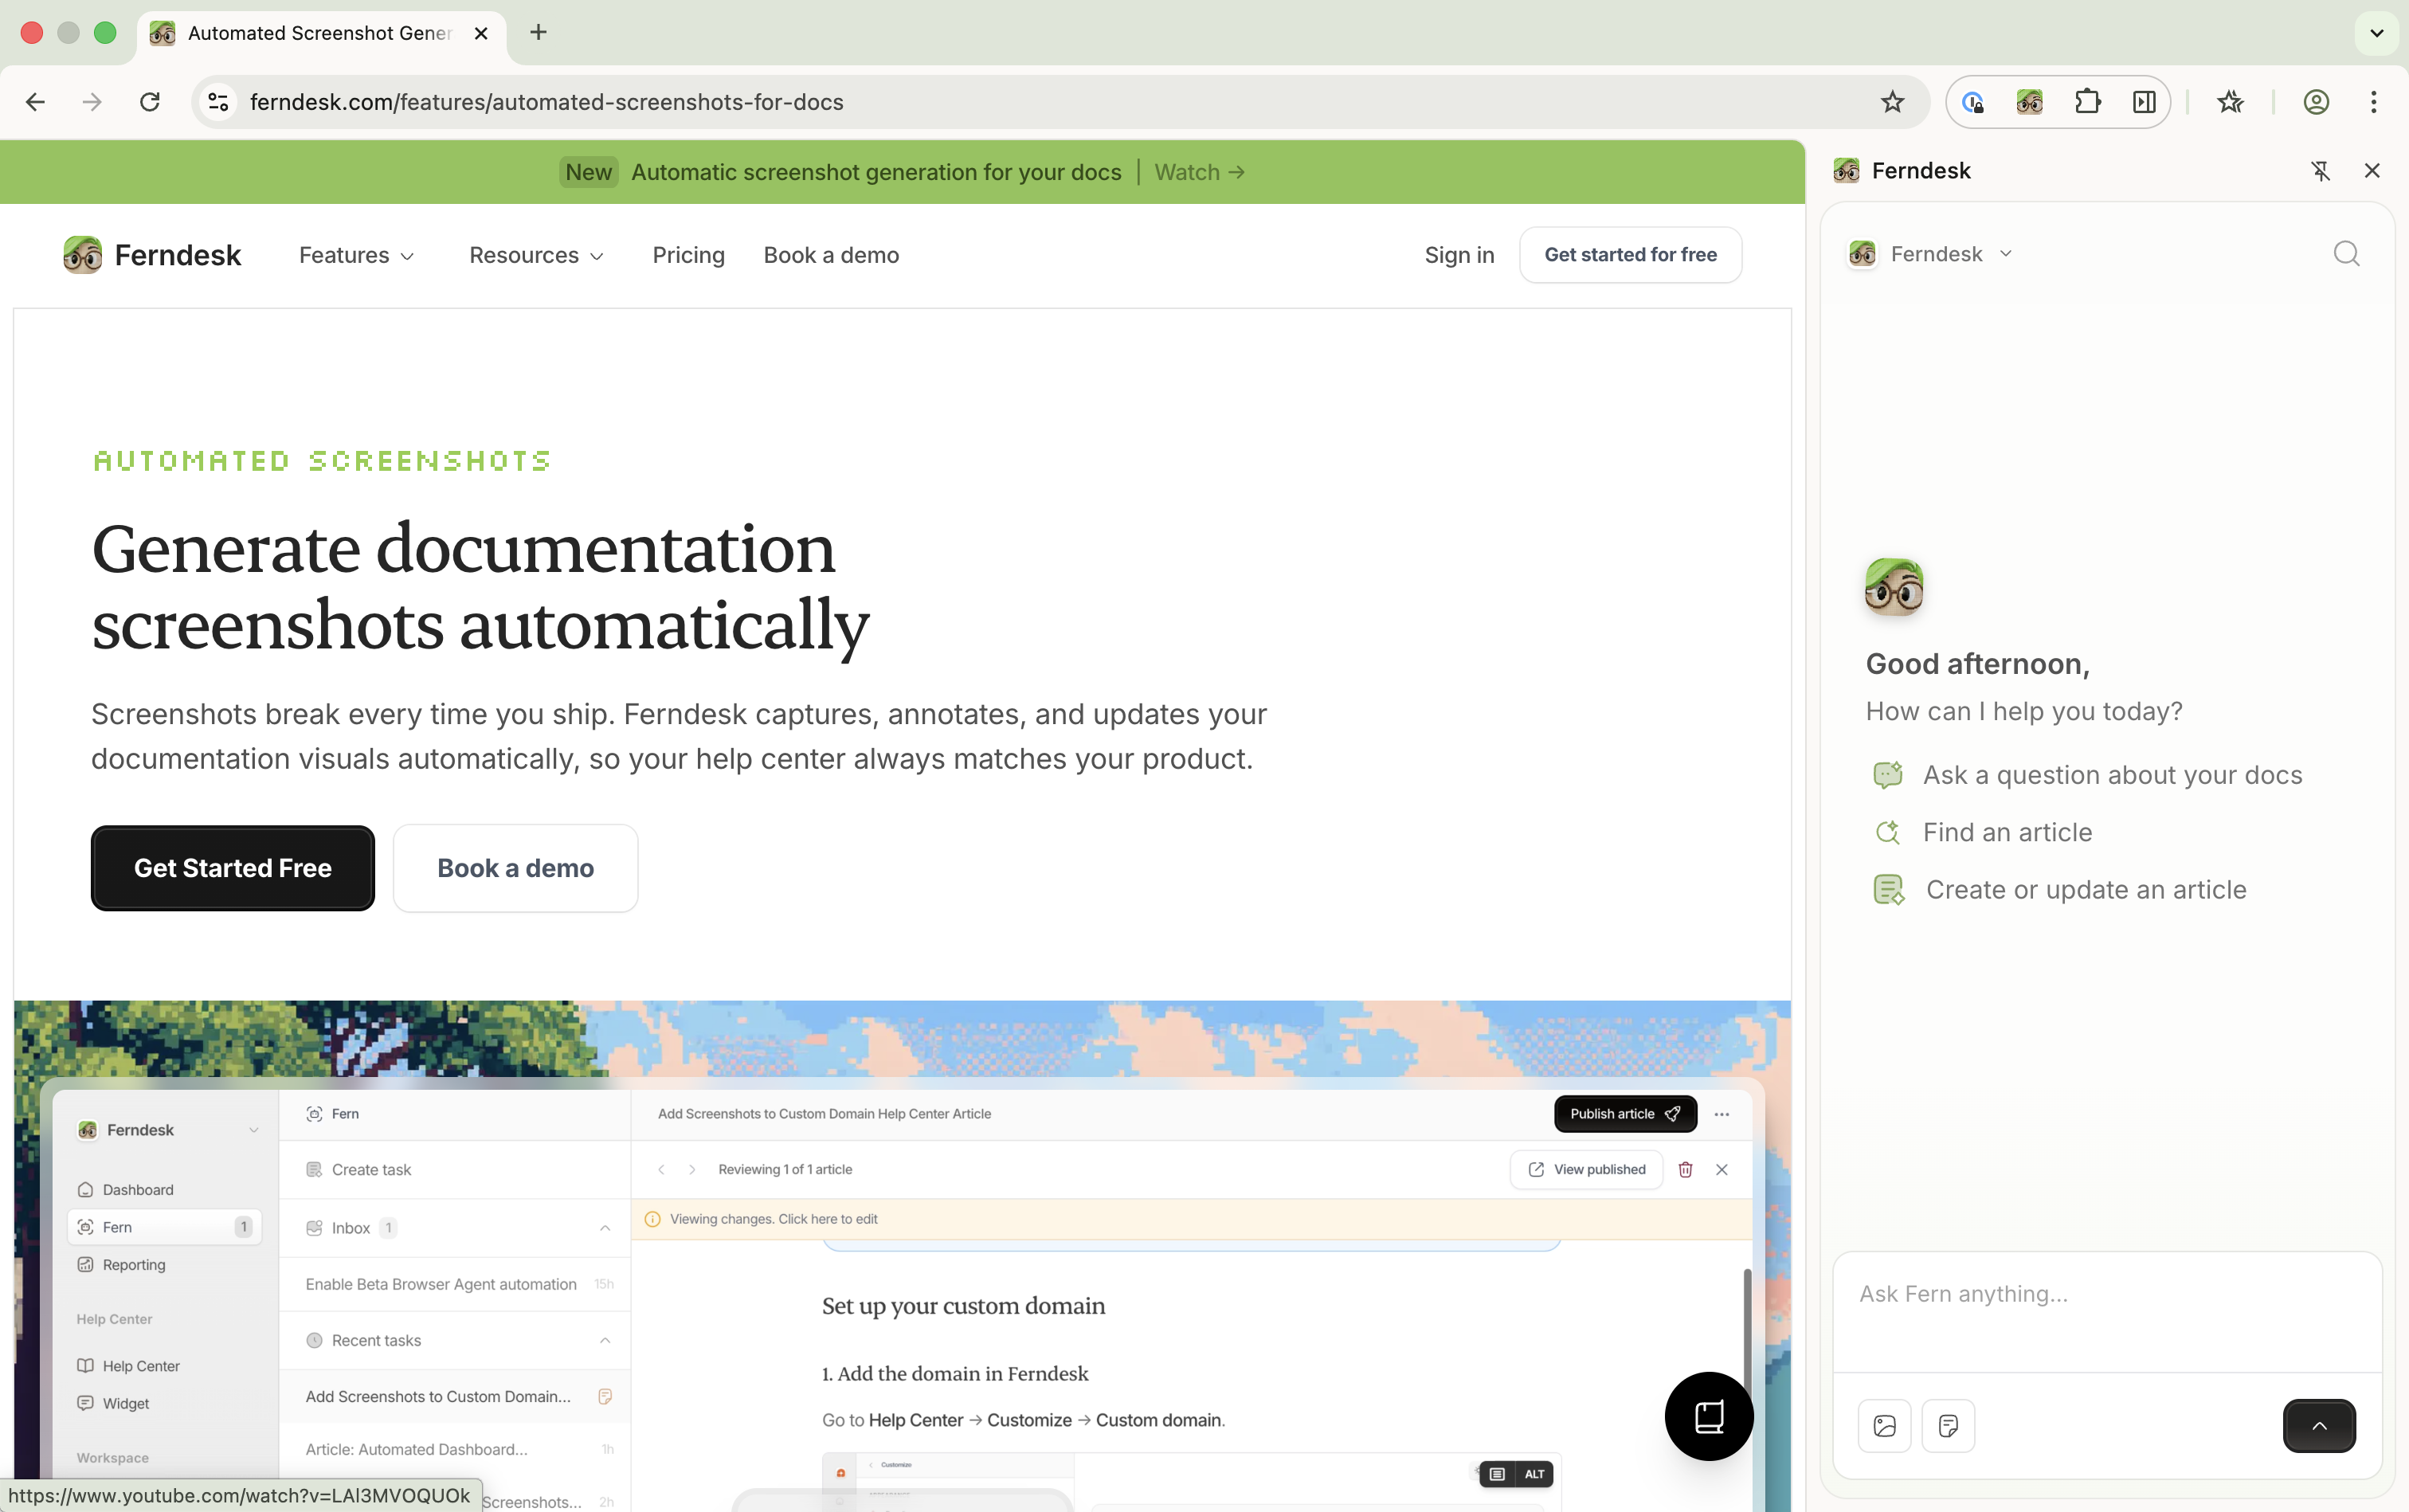The image size is (2409, 1512).
Task: Expand the Features navigation dropdown
Action: (x=356, y=255)
